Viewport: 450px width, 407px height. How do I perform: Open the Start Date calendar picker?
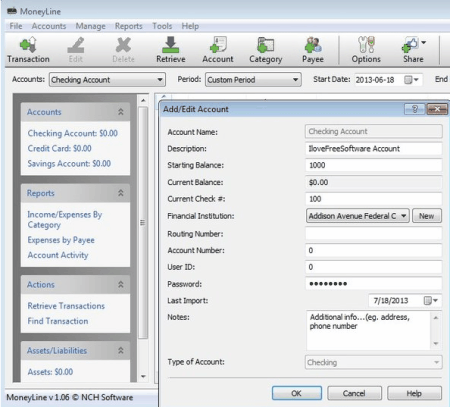coord(412,80)
